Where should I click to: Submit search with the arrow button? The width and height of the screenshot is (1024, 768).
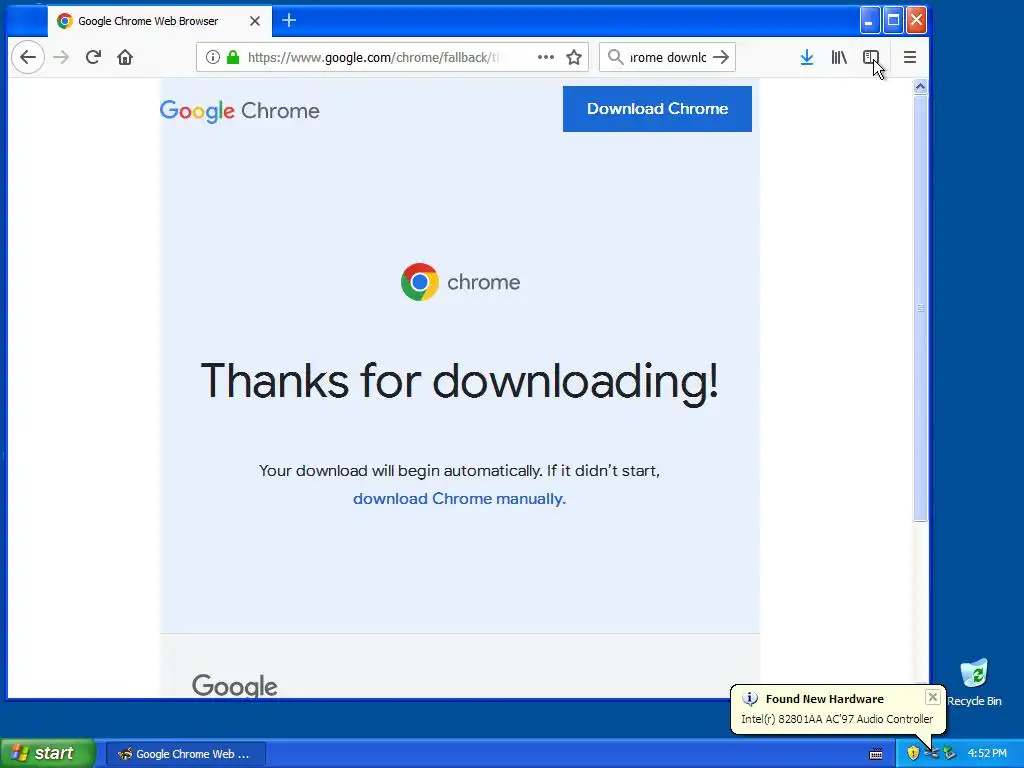[721, 57]
